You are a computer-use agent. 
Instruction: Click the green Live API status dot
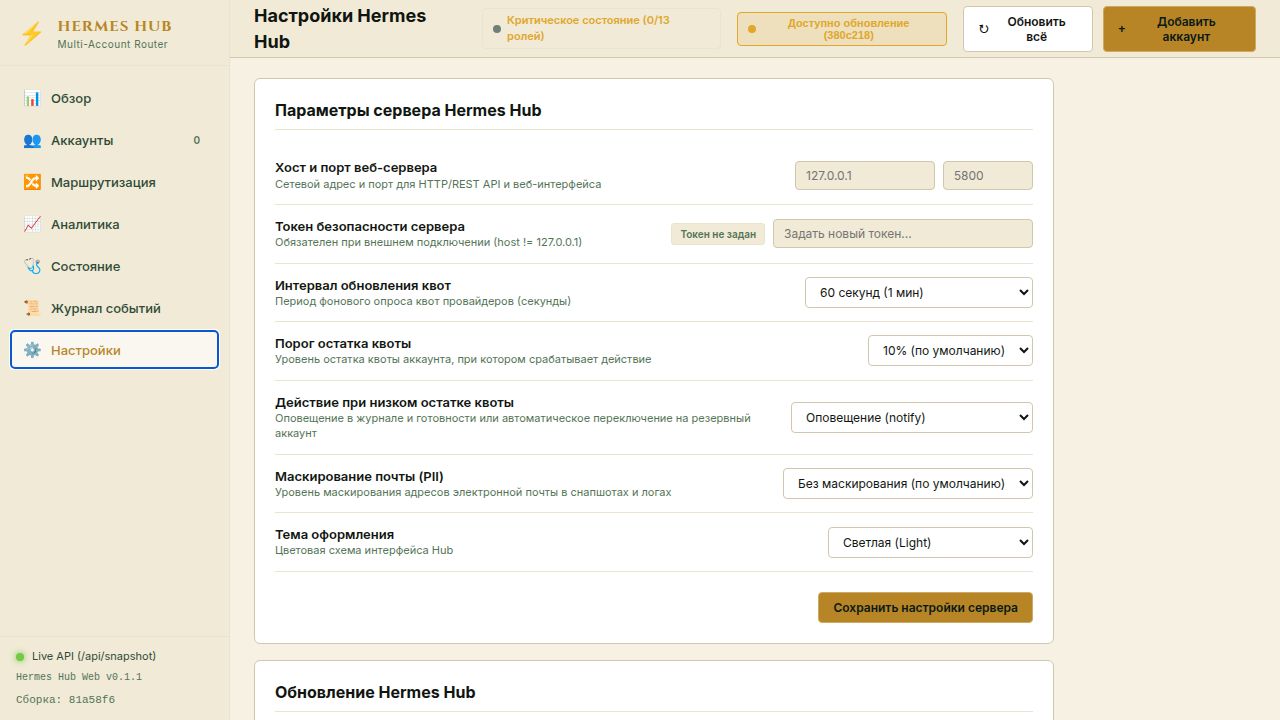point(20,657)
